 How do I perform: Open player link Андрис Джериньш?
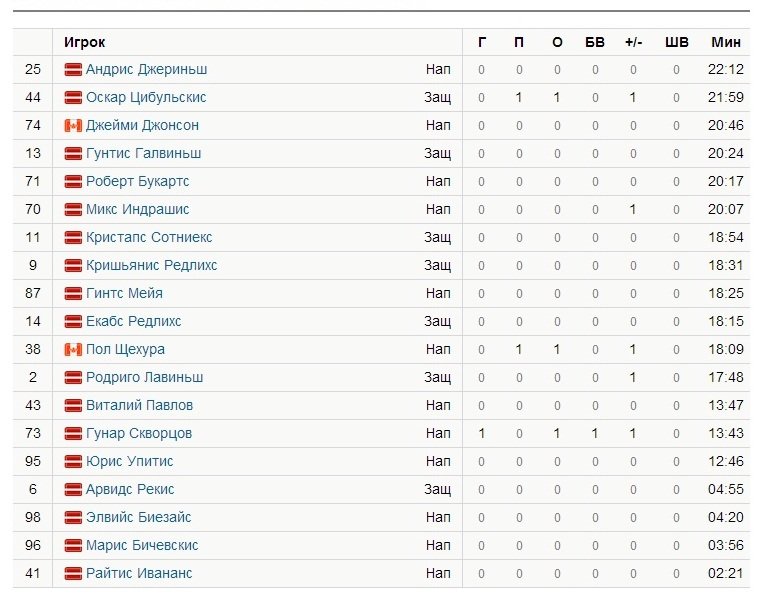[146, 69]
